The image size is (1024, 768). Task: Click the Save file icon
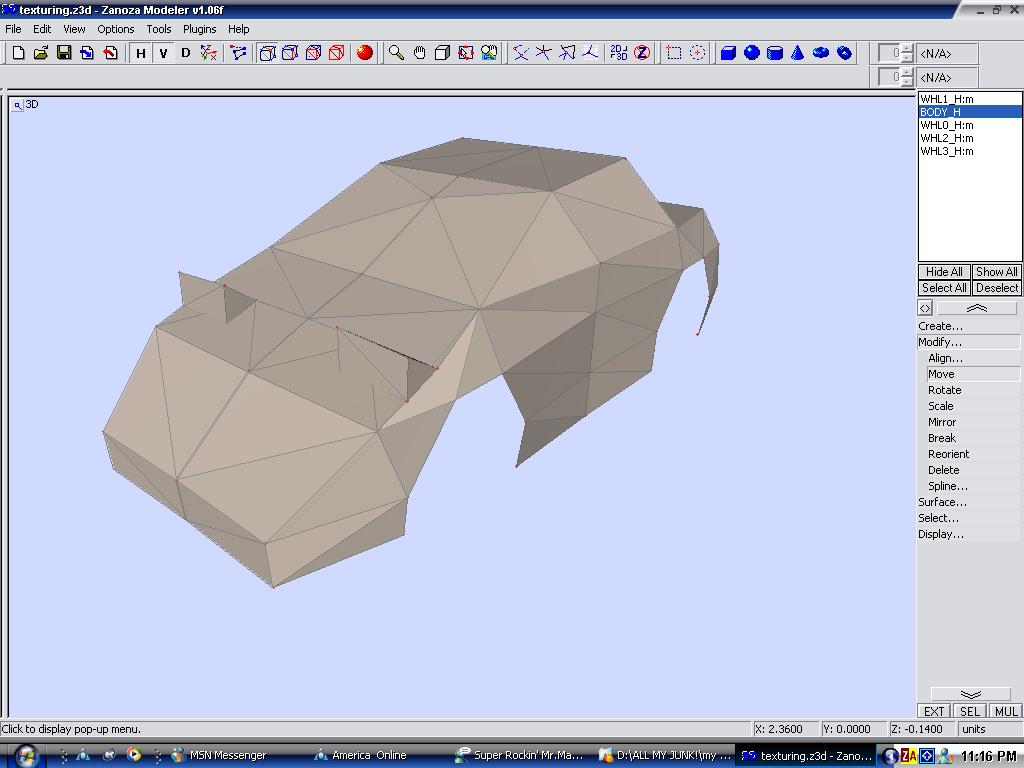[x=64, y=53]
